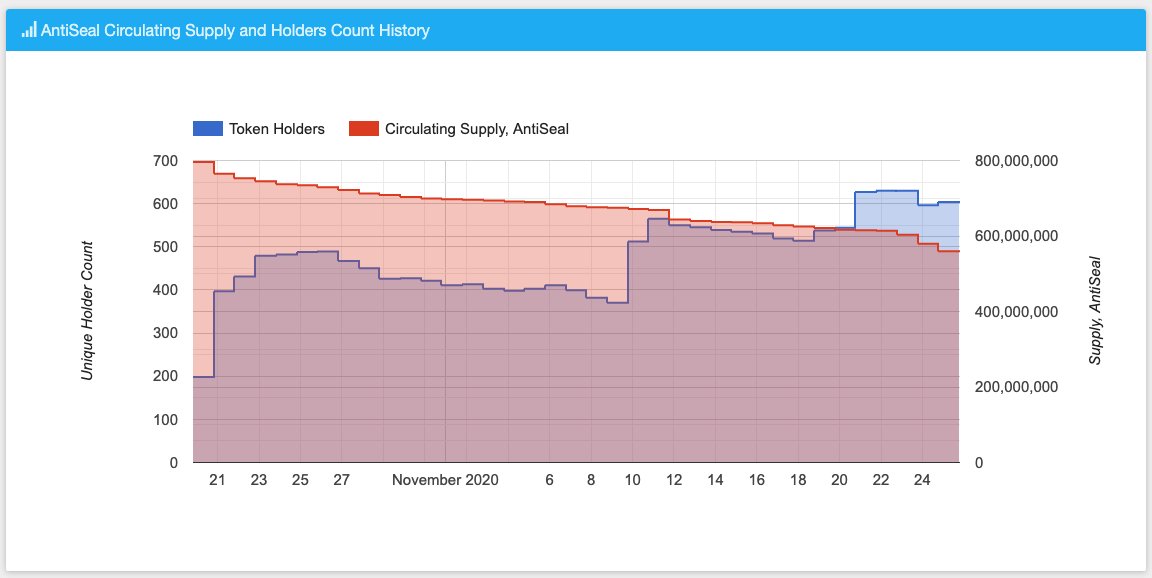Click the blue Token Holders legend swatch
Image resolution: width=1152 pixels, height=578 pixels.
(207, 129)
